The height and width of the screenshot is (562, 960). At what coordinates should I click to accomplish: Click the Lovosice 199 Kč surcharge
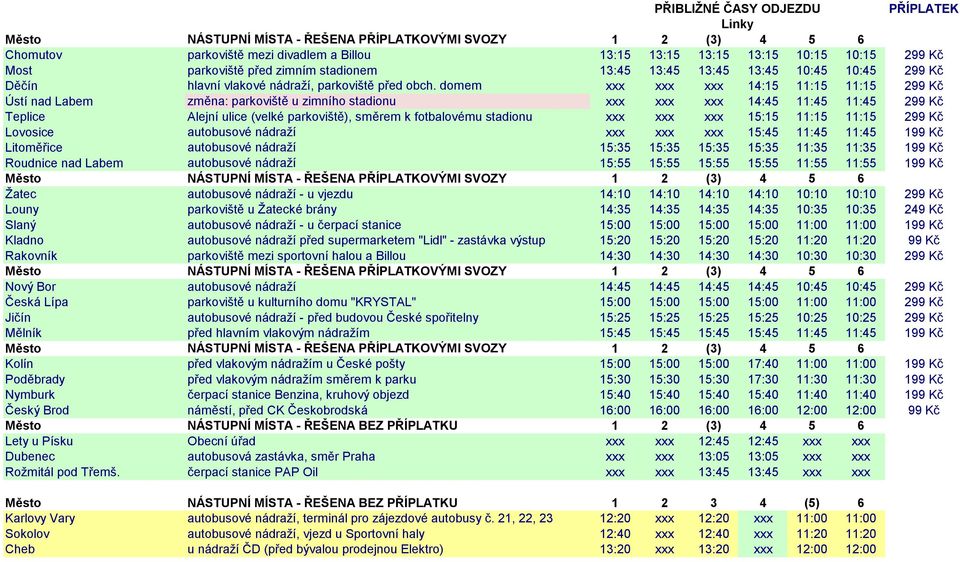[923, 132]
